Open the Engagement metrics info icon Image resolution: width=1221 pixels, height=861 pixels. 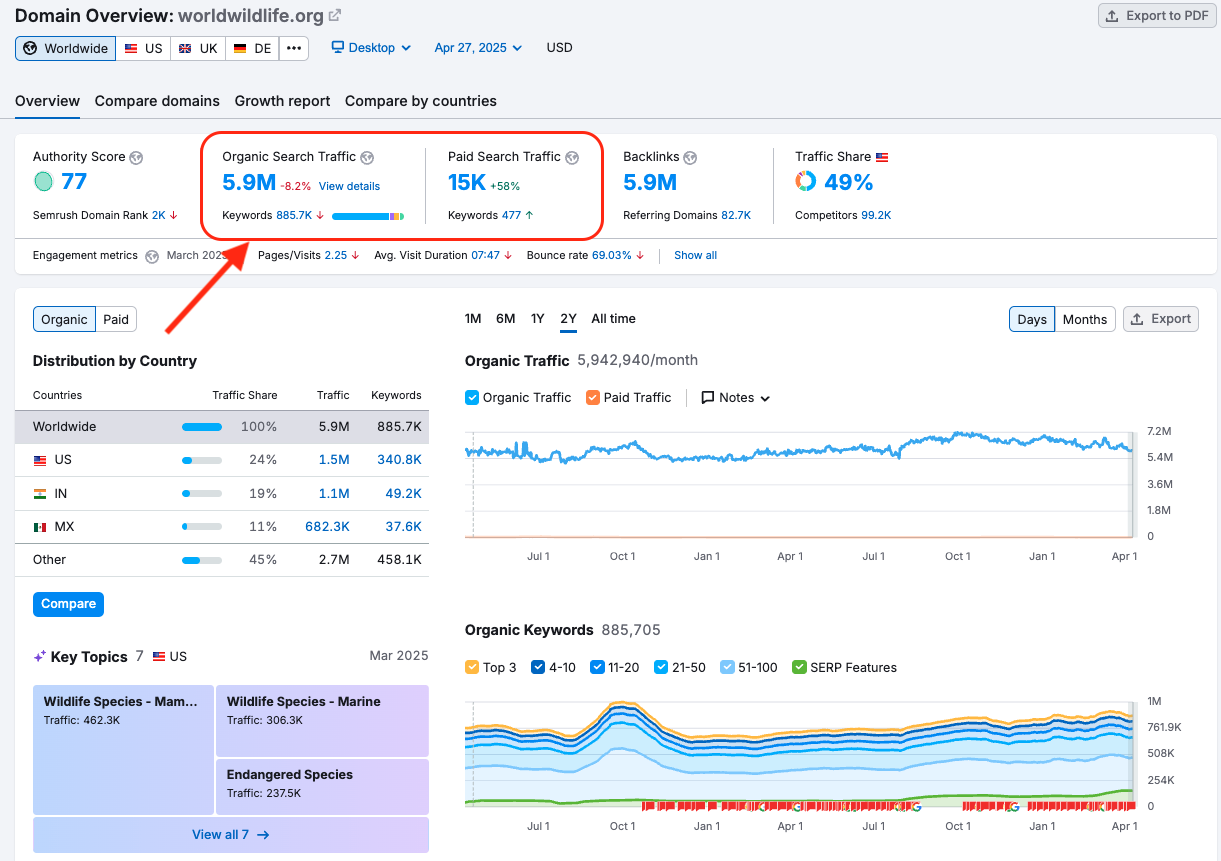(151, 255)
